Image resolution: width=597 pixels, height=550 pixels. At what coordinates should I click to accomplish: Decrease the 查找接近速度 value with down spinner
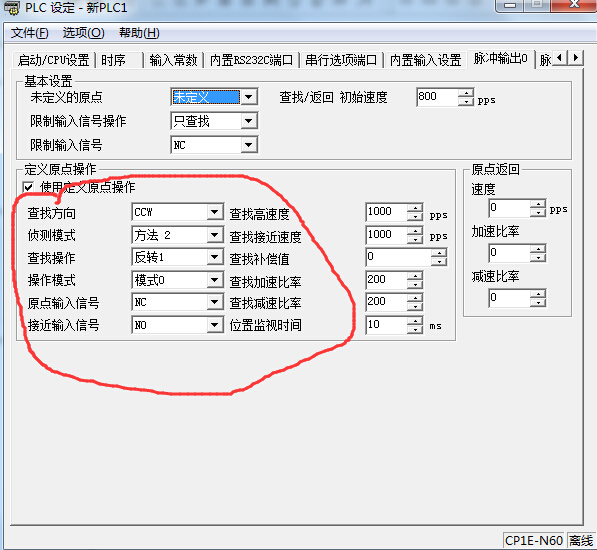(415, 239)
